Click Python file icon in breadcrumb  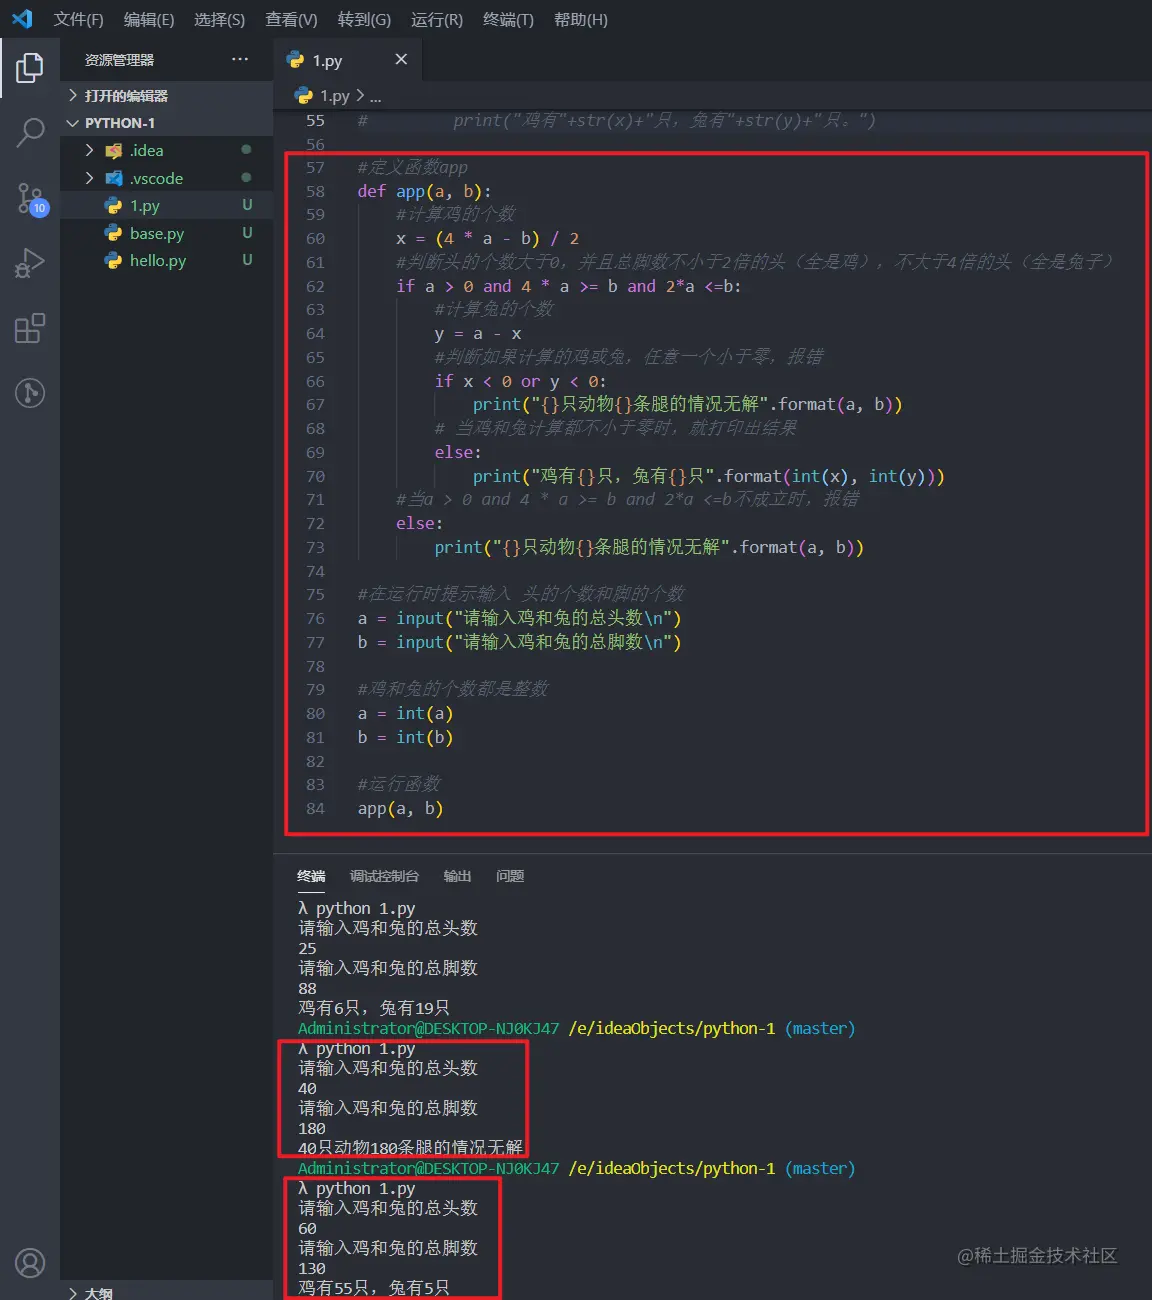click(303, 96)
